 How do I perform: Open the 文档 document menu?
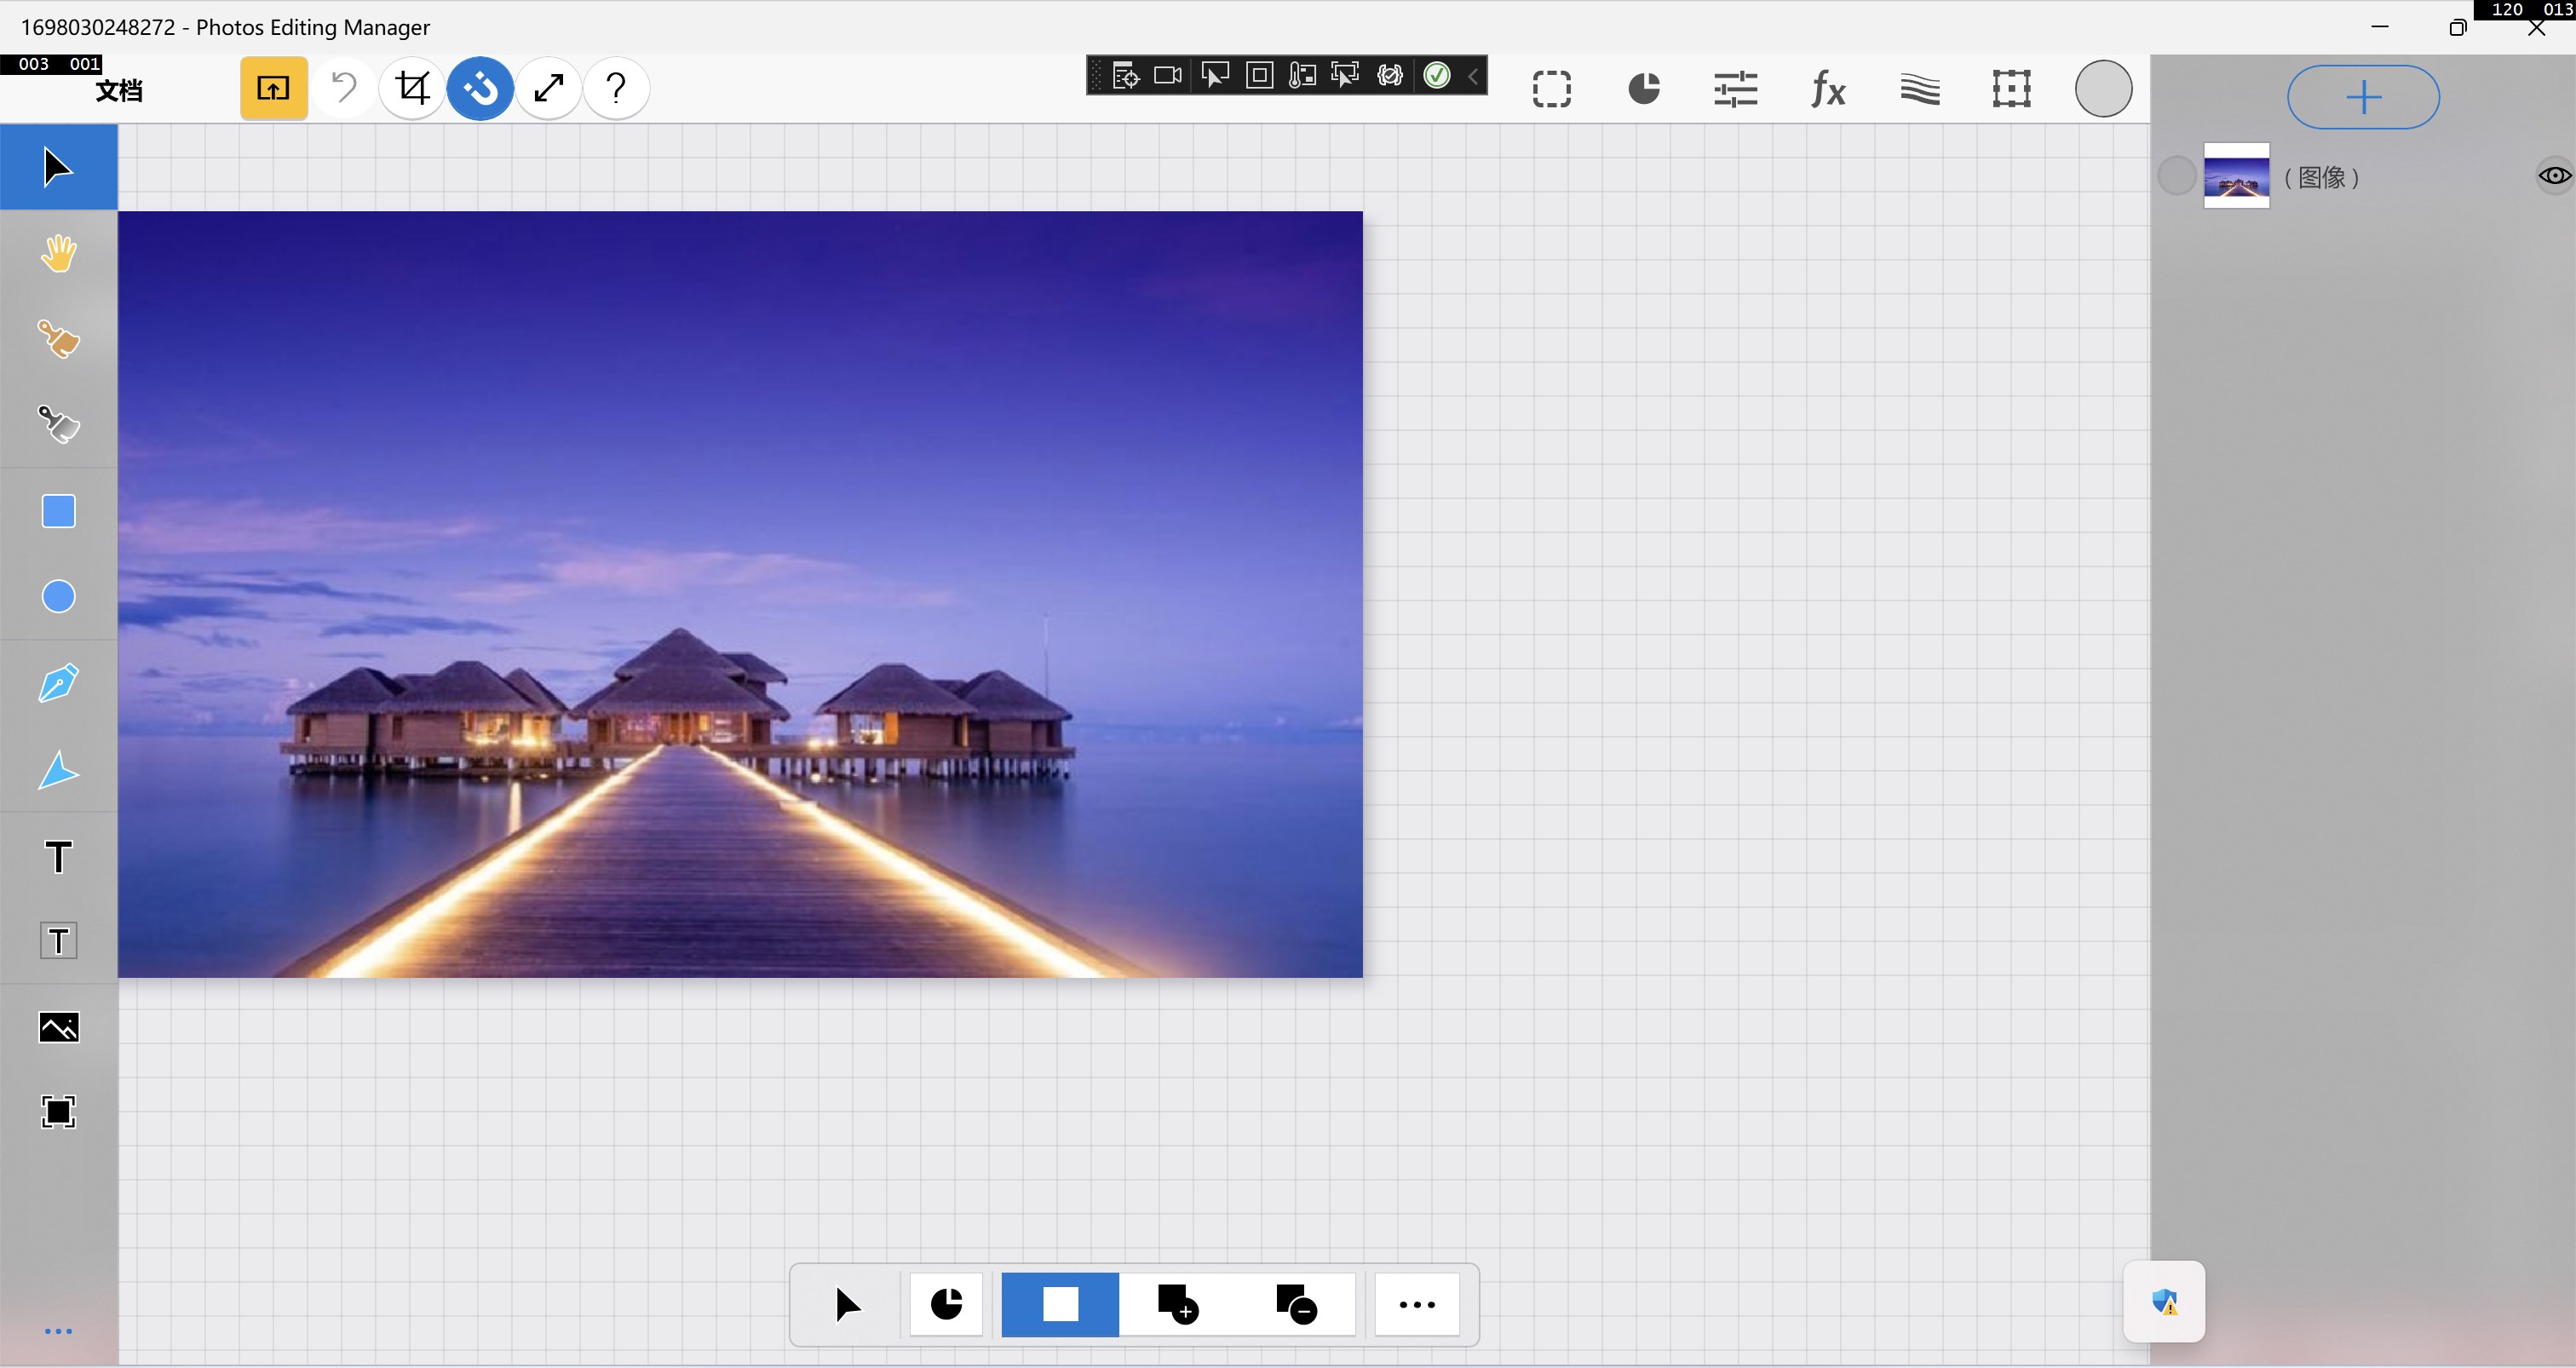click(118, 90)
